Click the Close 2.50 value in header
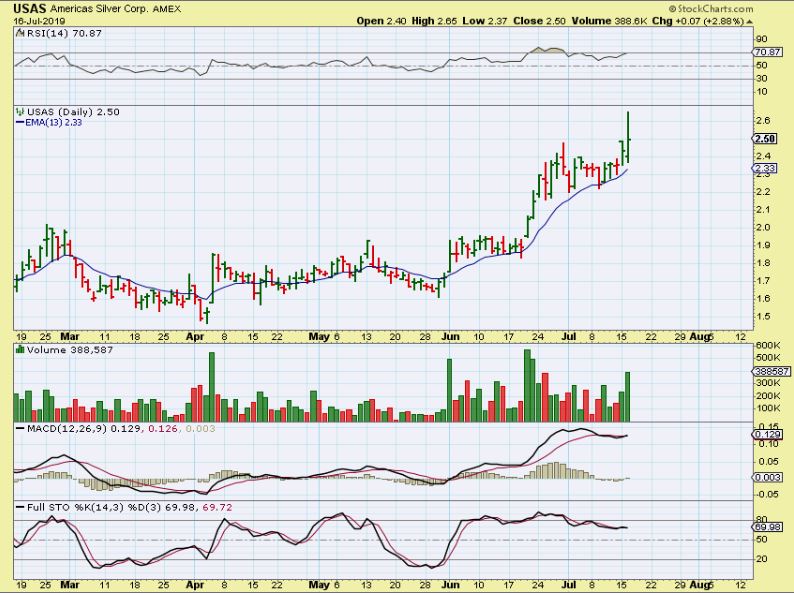Image resolution: width=794 pixels, height=595 pixels. click(x=540, y=21)
